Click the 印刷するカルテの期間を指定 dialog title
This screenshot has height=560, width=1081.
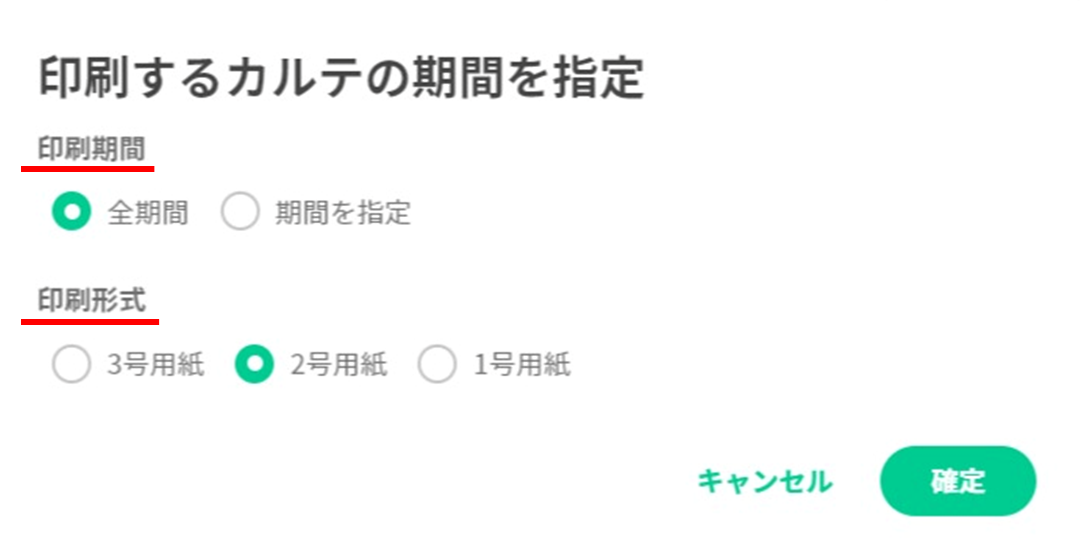[x=341, y=79]
